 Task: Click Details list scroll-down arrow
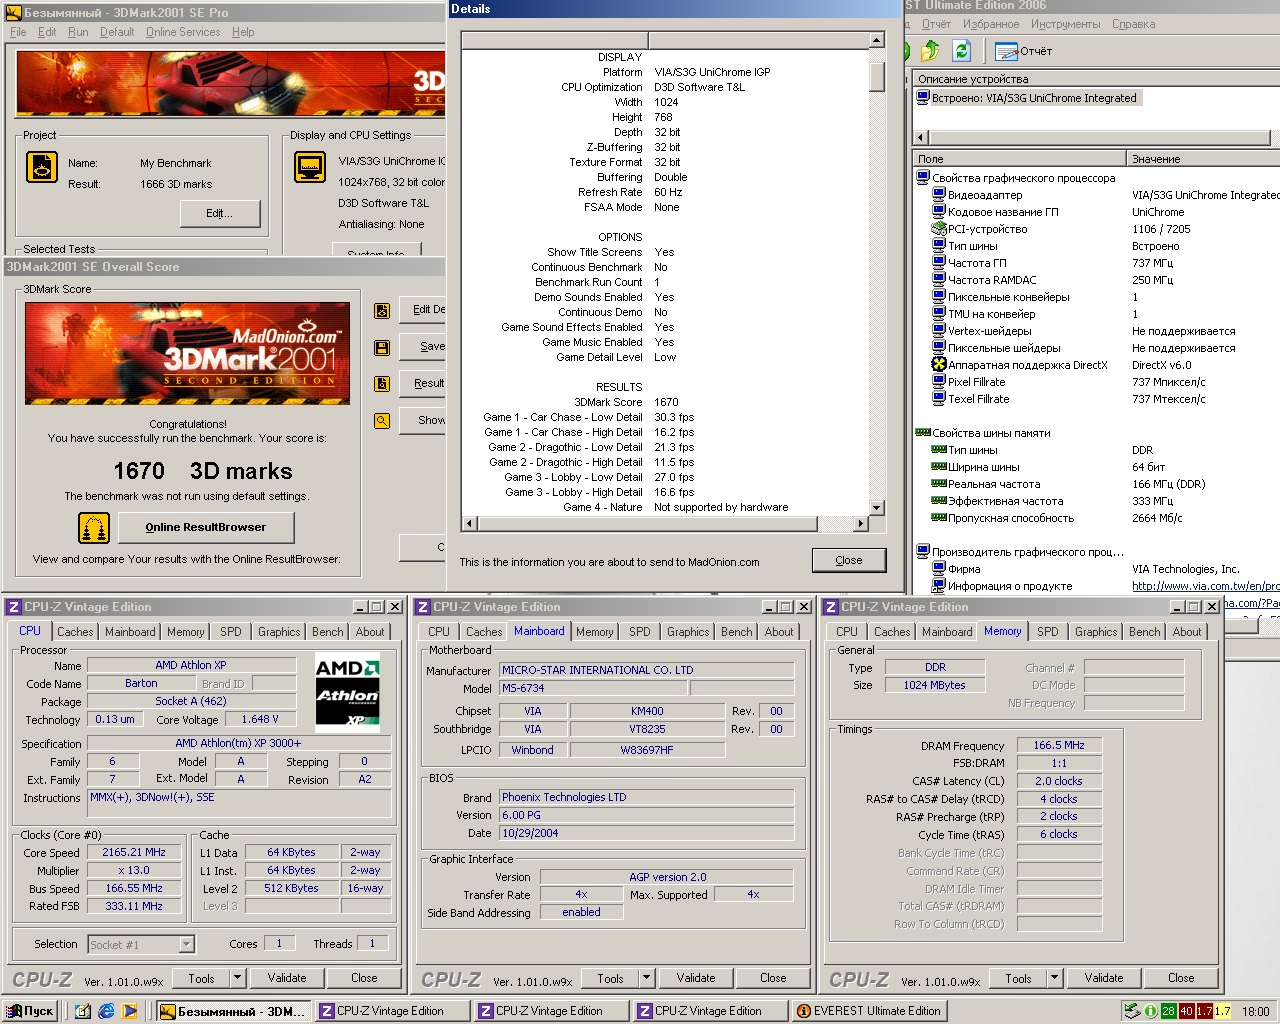tap(877, 508)
